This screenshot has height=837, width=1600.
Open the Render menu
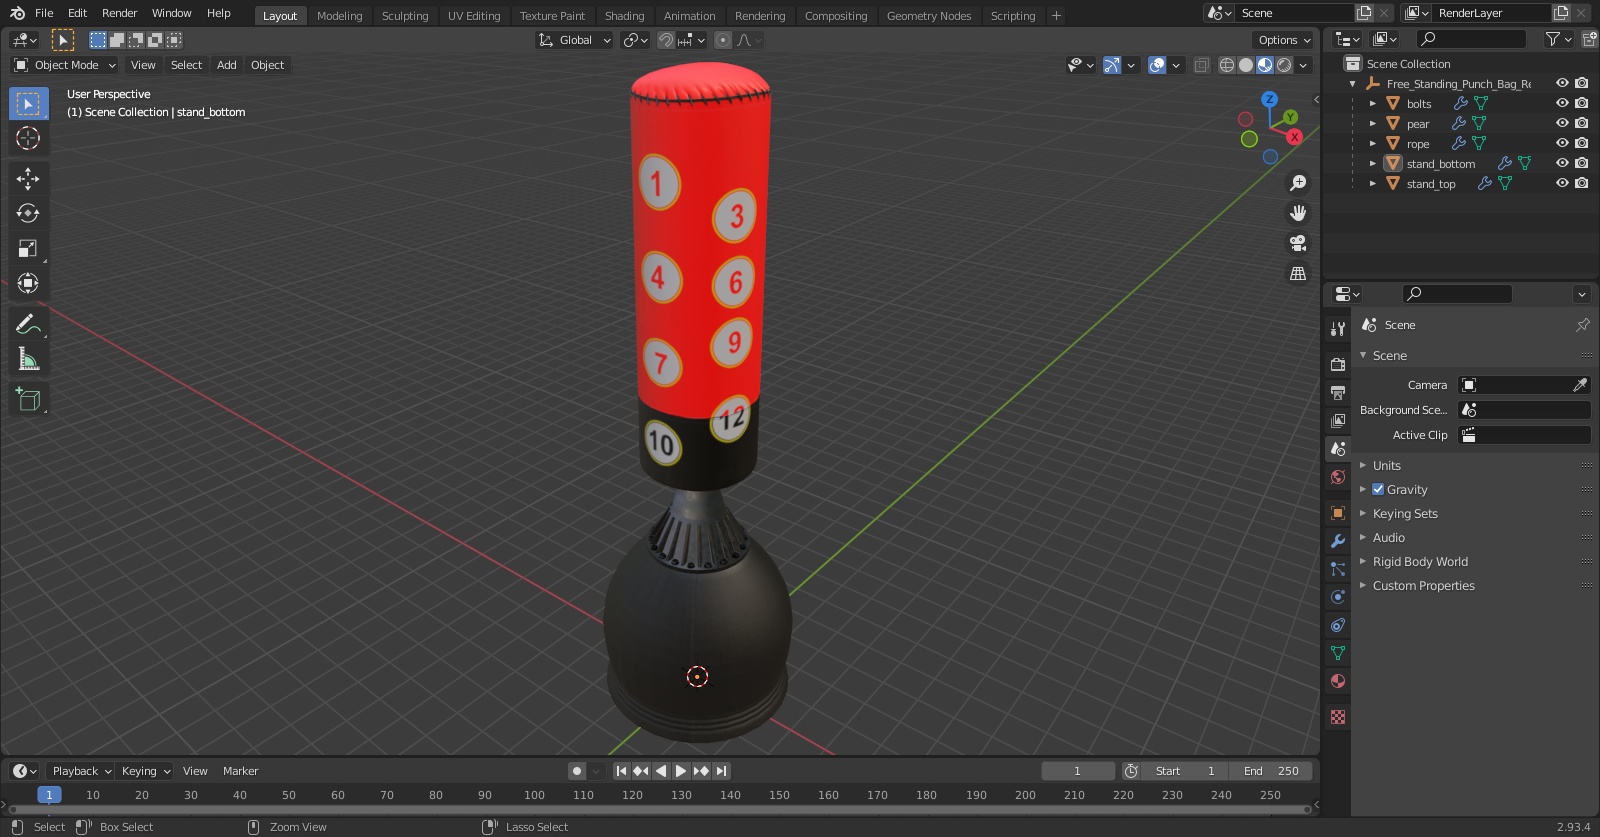click(x=119, y=13)
